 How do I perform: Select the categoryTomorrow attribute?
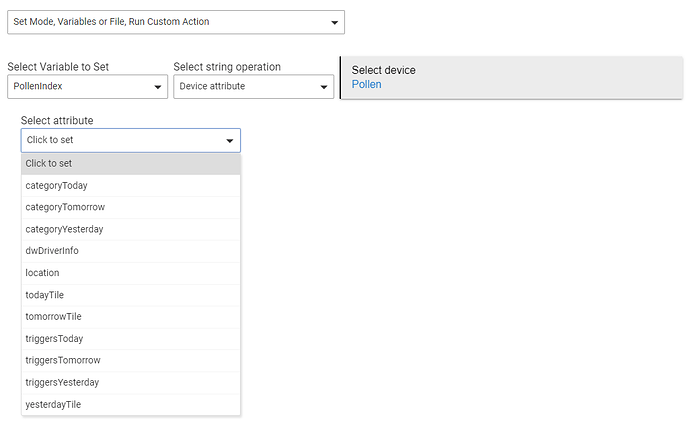point(131,207)
